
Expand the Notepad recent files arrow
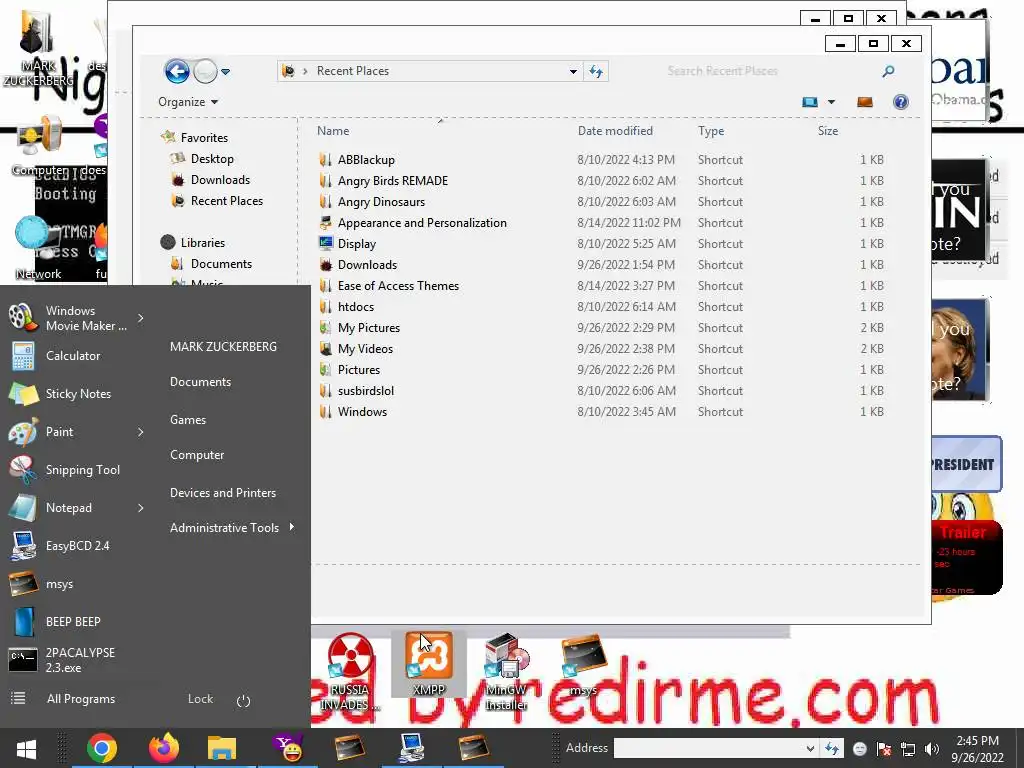point(140,507)
